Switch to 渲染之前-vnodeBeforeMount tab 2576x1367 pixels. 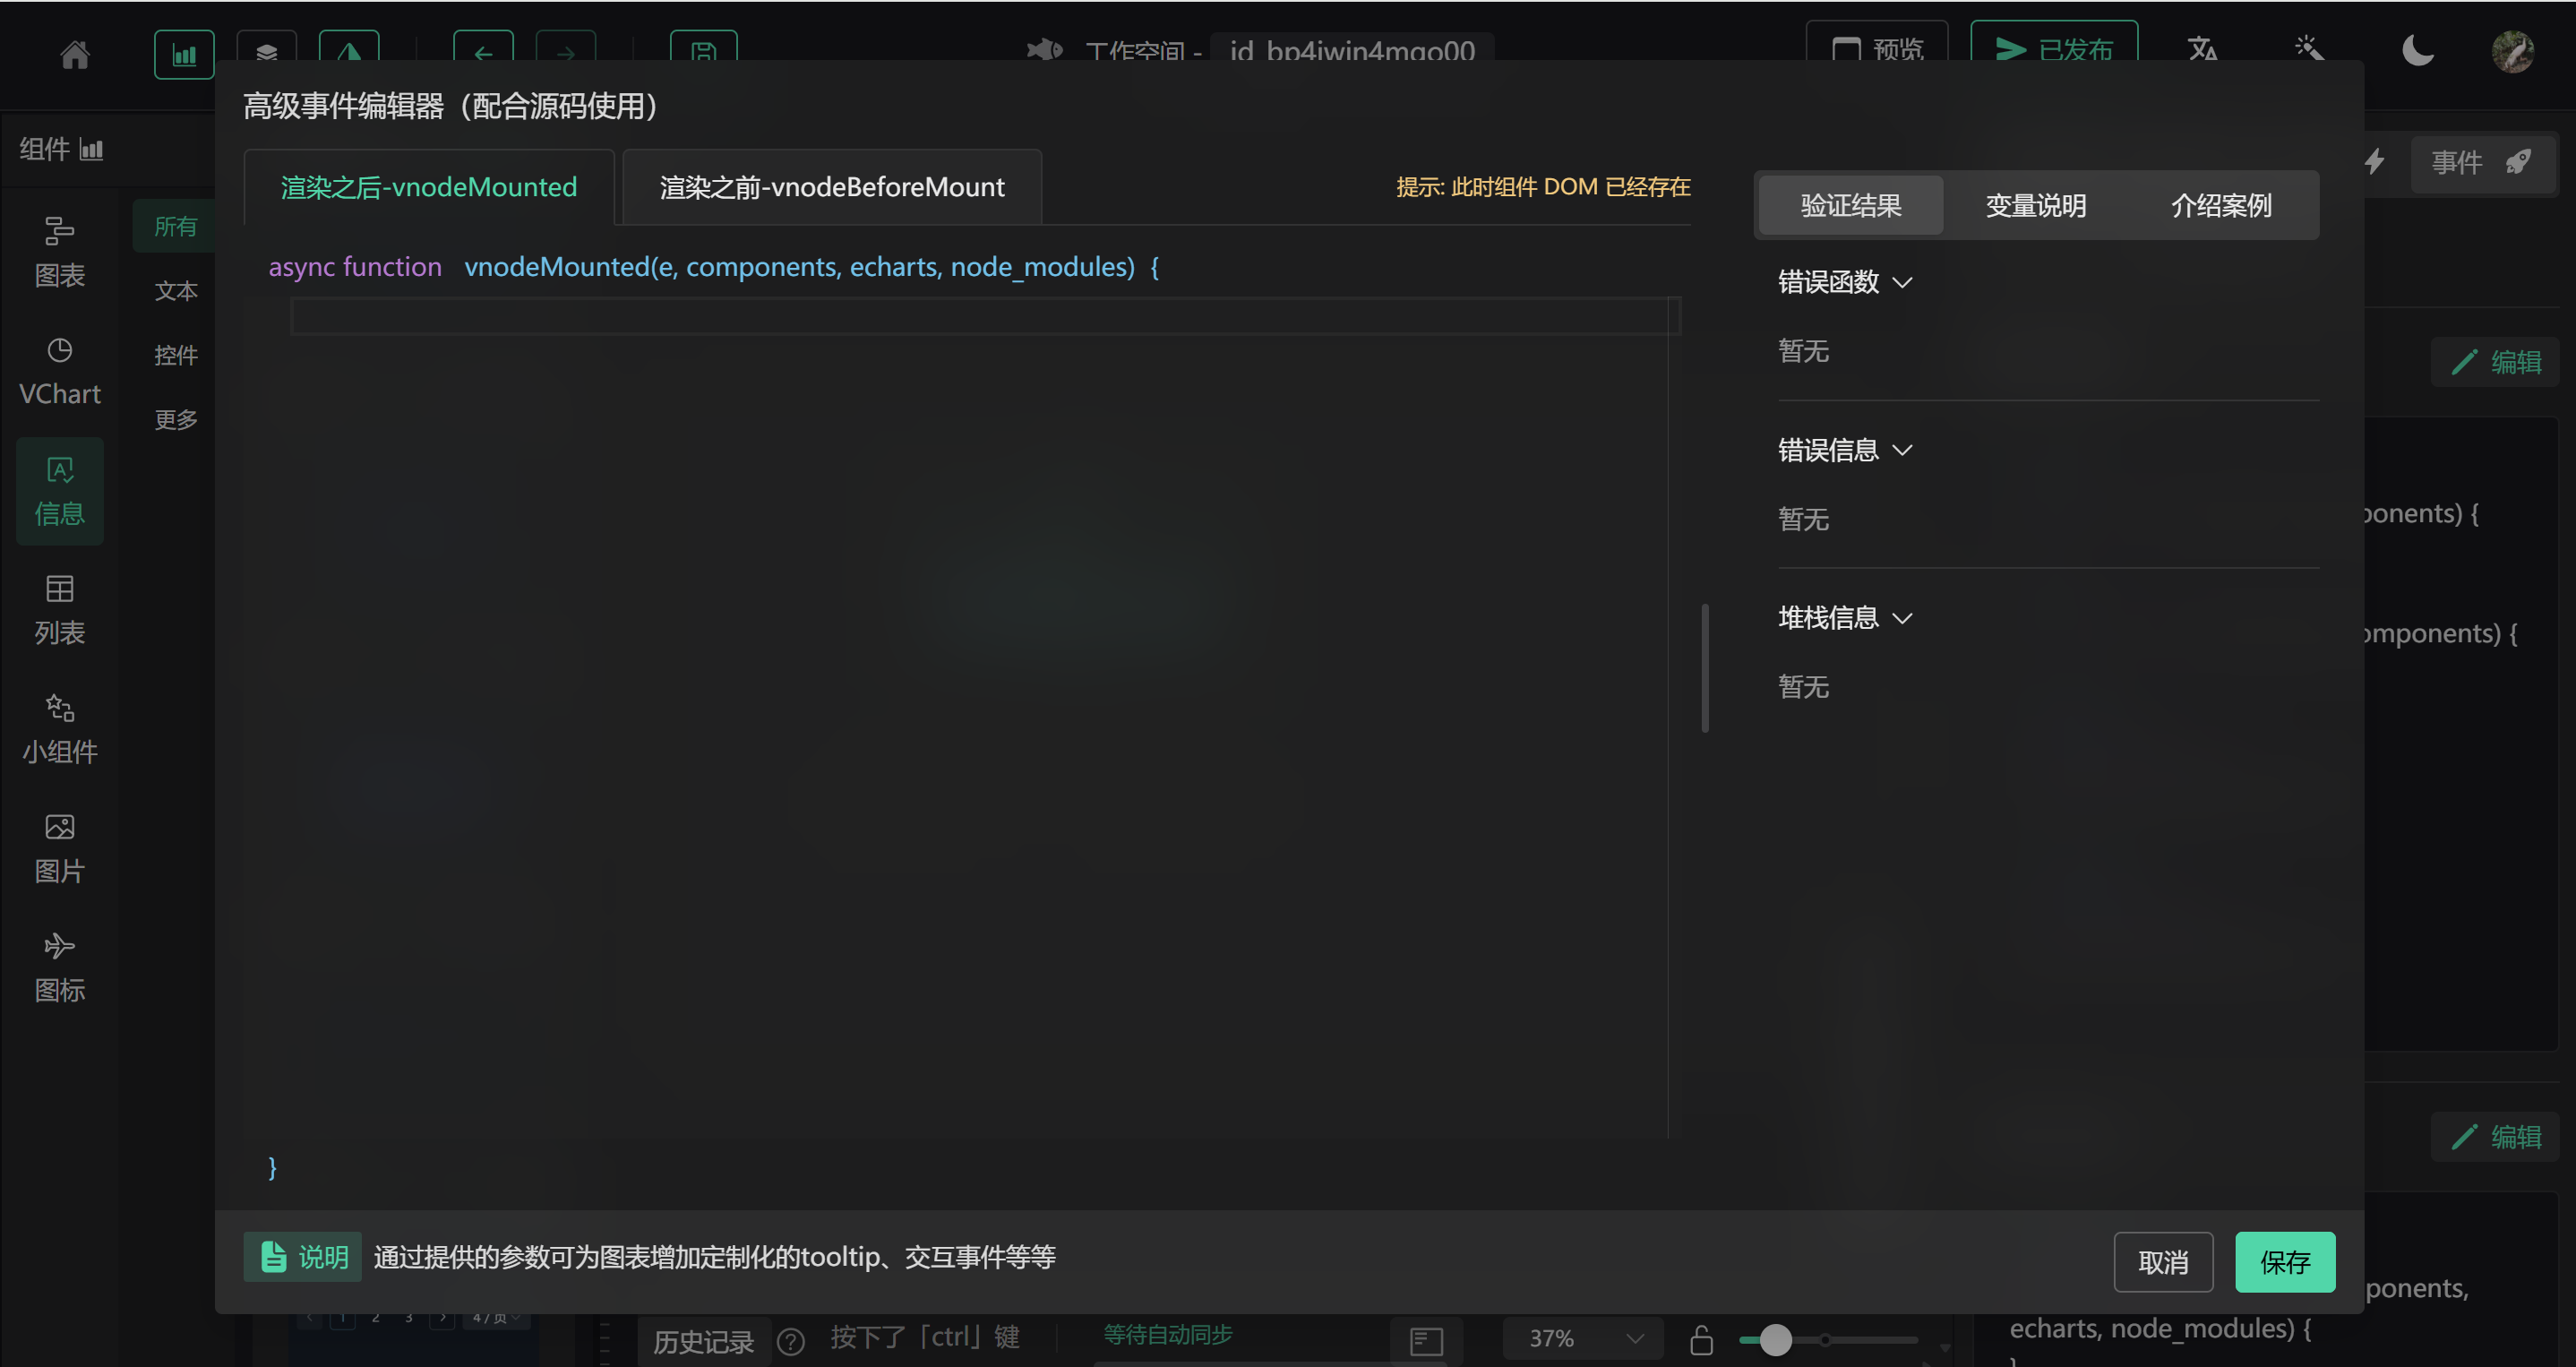[831, 187]
